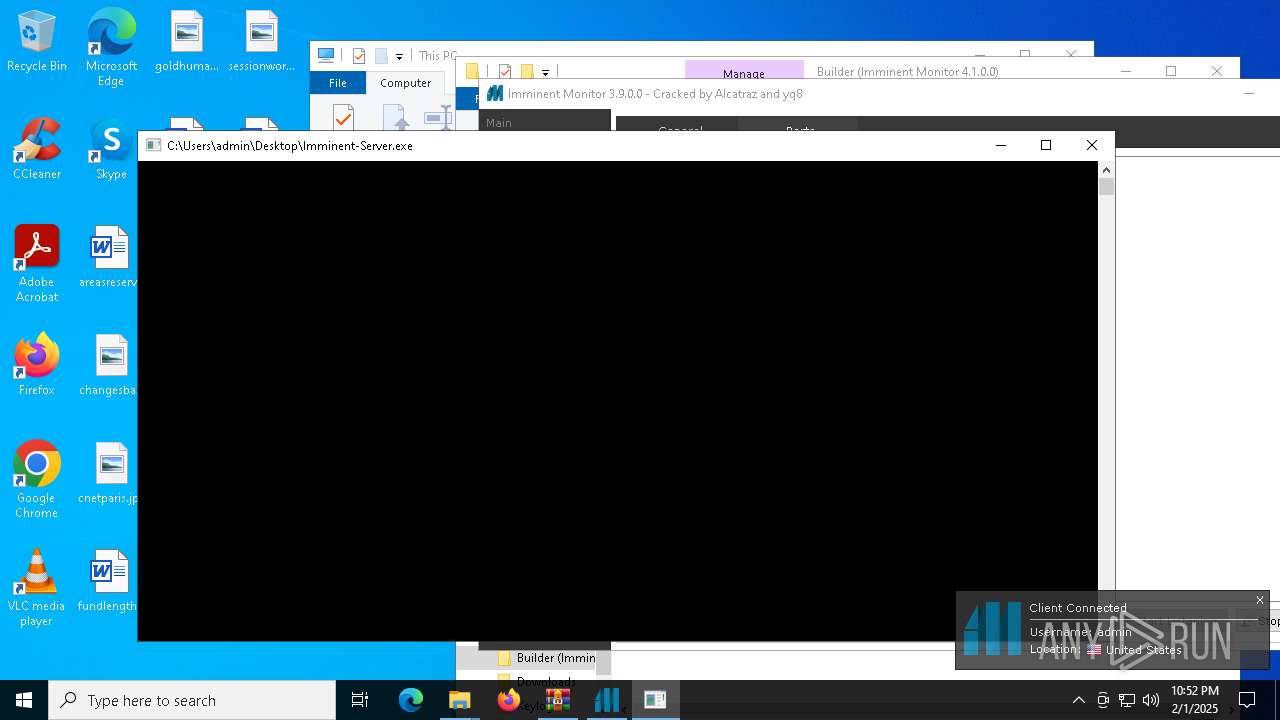Open CCleaner desktop shortcut
The width and height of the screenshot is (1280, 720).
click(37, 150)
